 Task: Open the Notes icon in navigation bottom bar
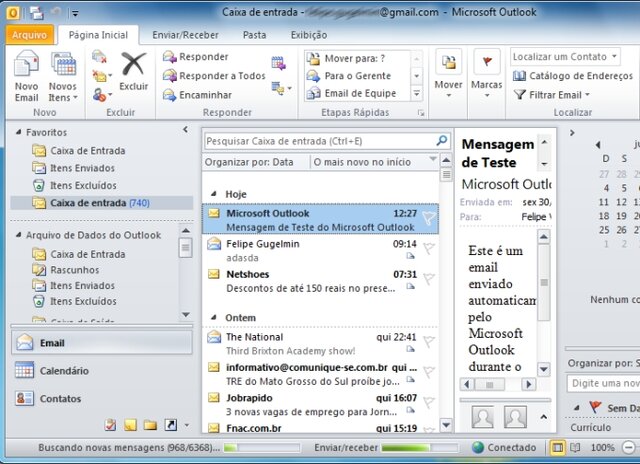(x=130, y=425)
